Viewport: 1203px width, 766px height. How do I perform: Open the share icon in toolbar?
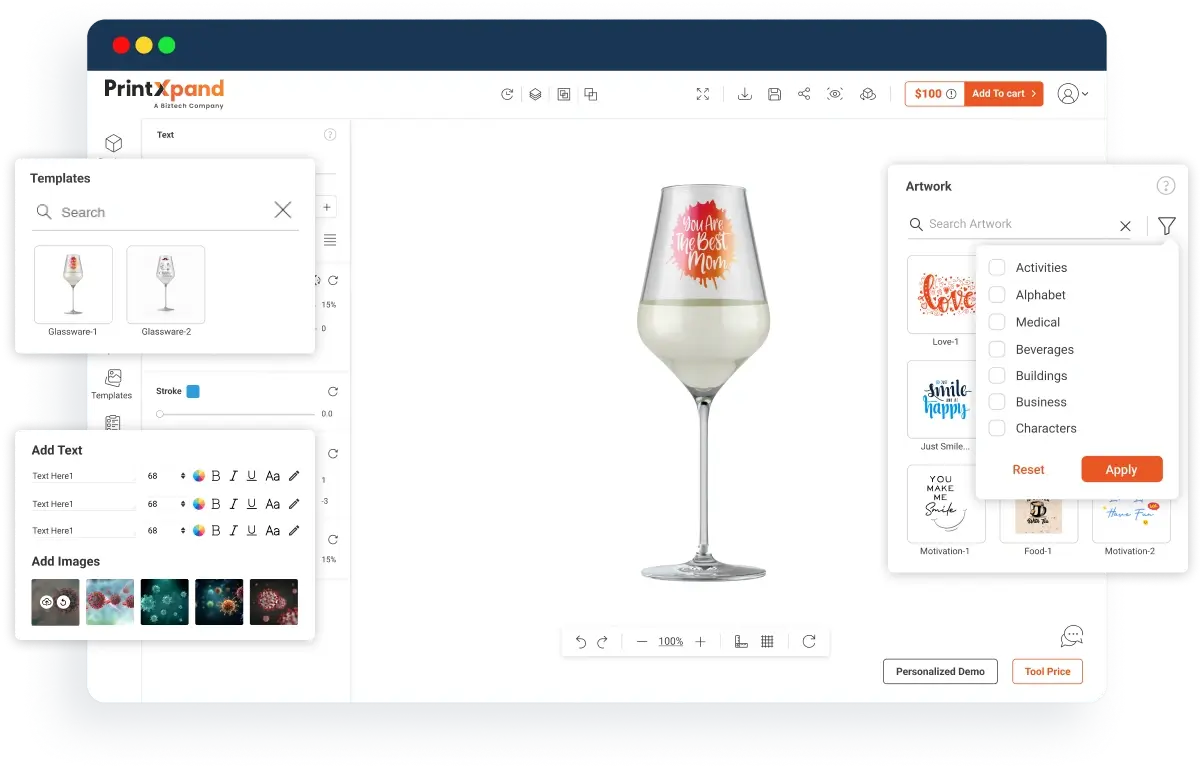(804, 94)
